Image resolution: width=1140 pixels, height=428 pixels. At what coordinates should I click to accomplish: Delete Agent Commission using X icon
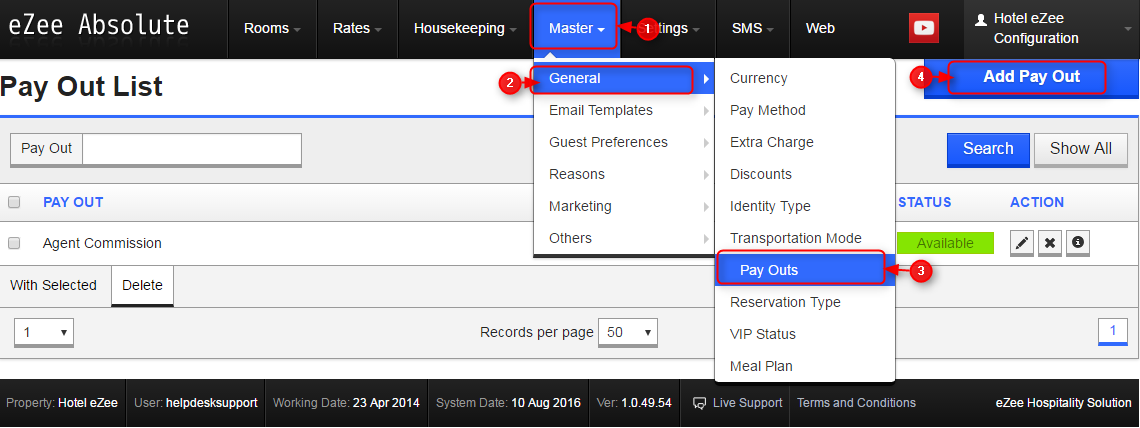pos(1050,243)
